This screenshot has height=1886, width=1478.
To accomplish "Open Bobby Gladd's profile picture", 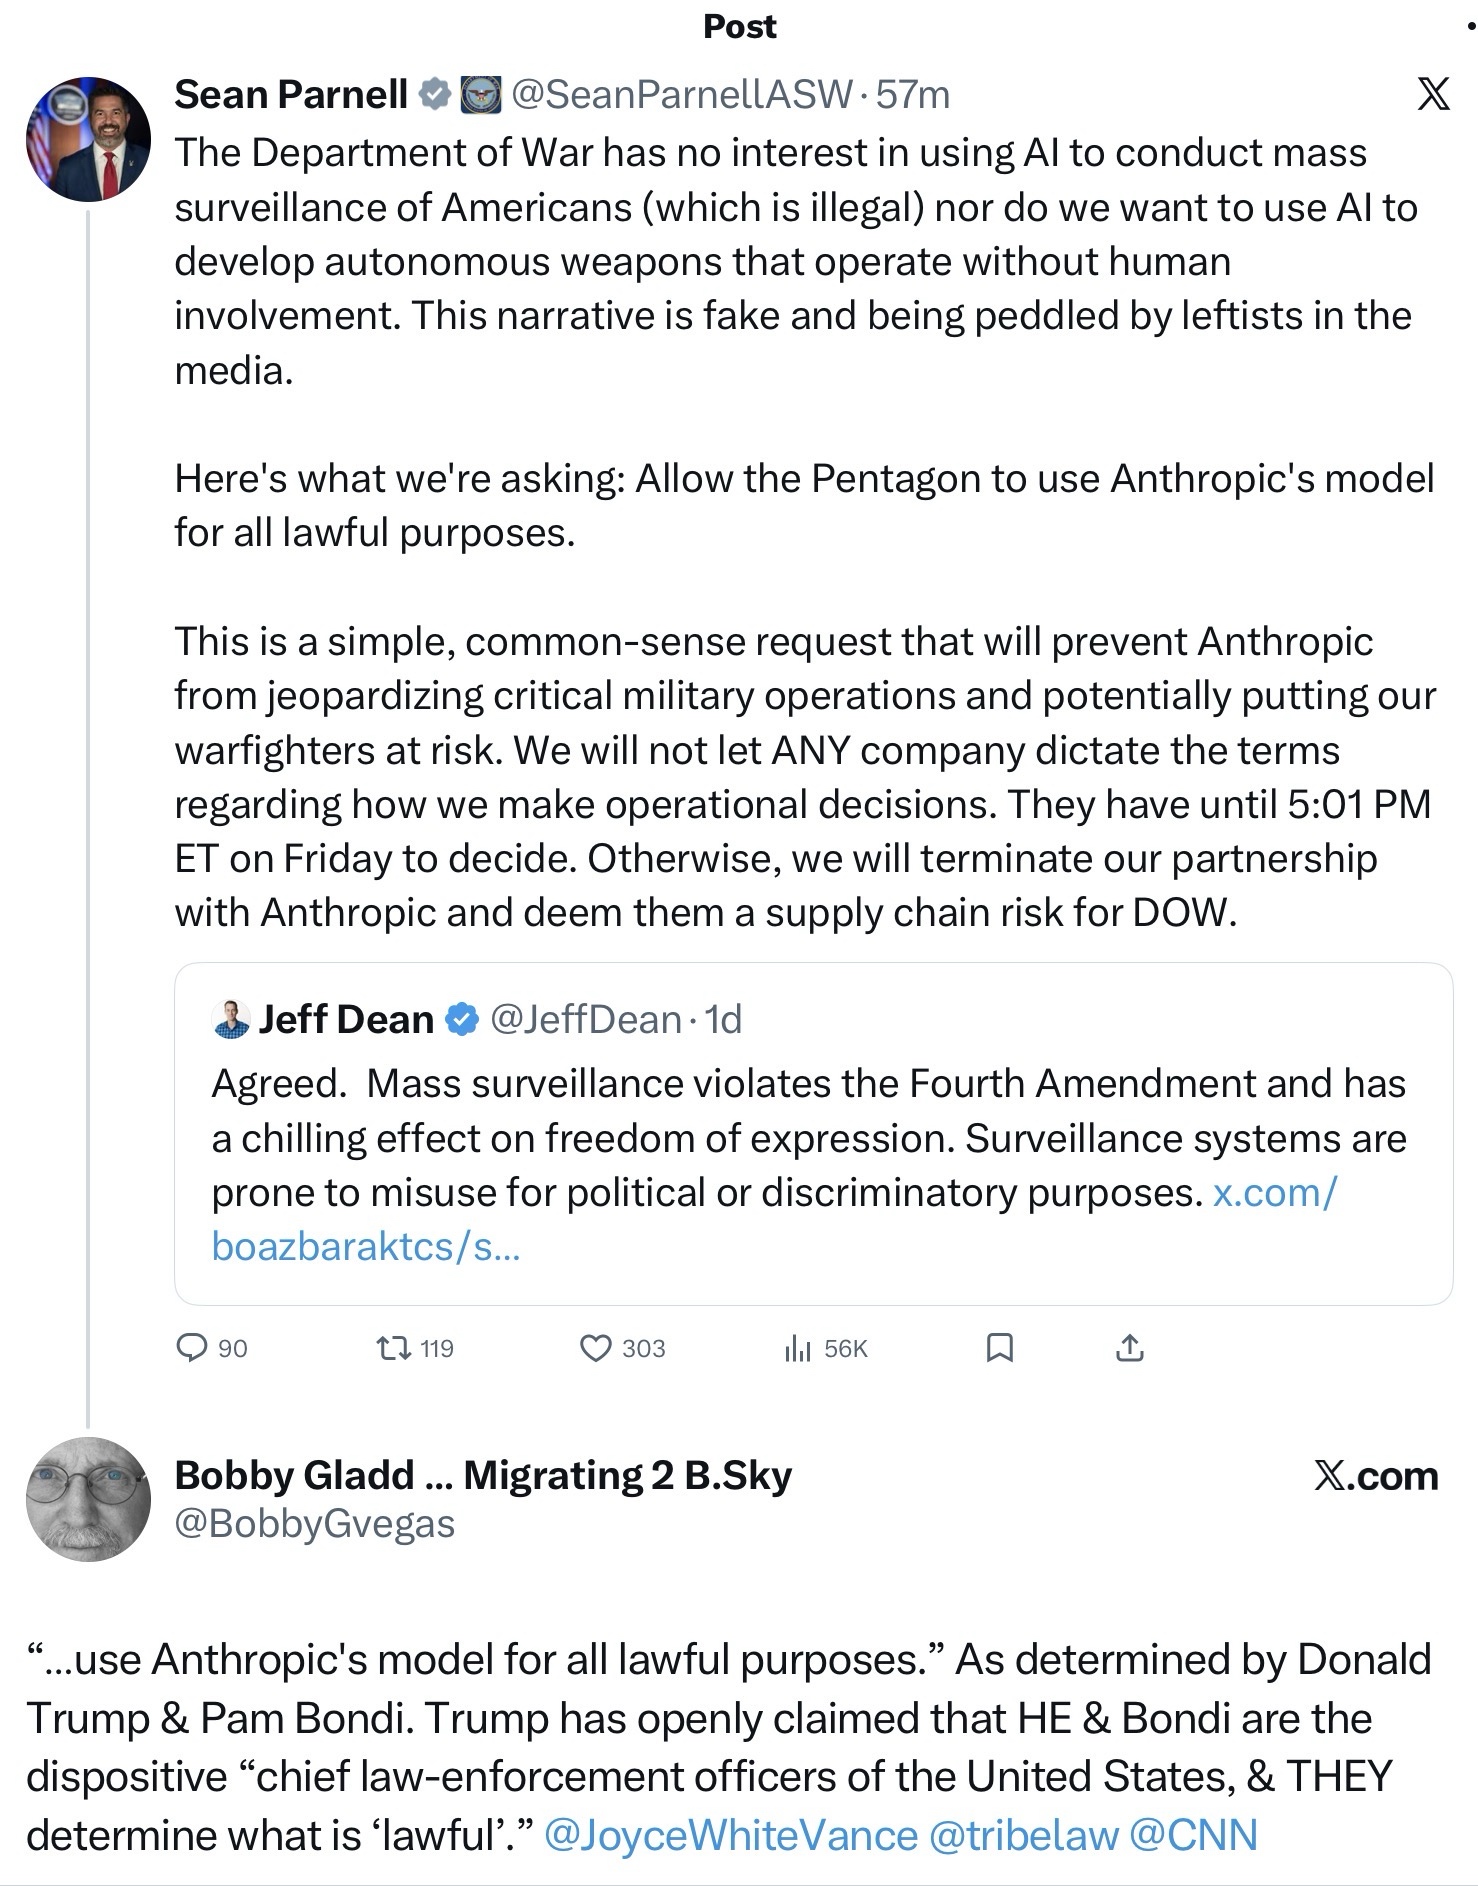I will pyautogui.click(x=88, y=1499).
